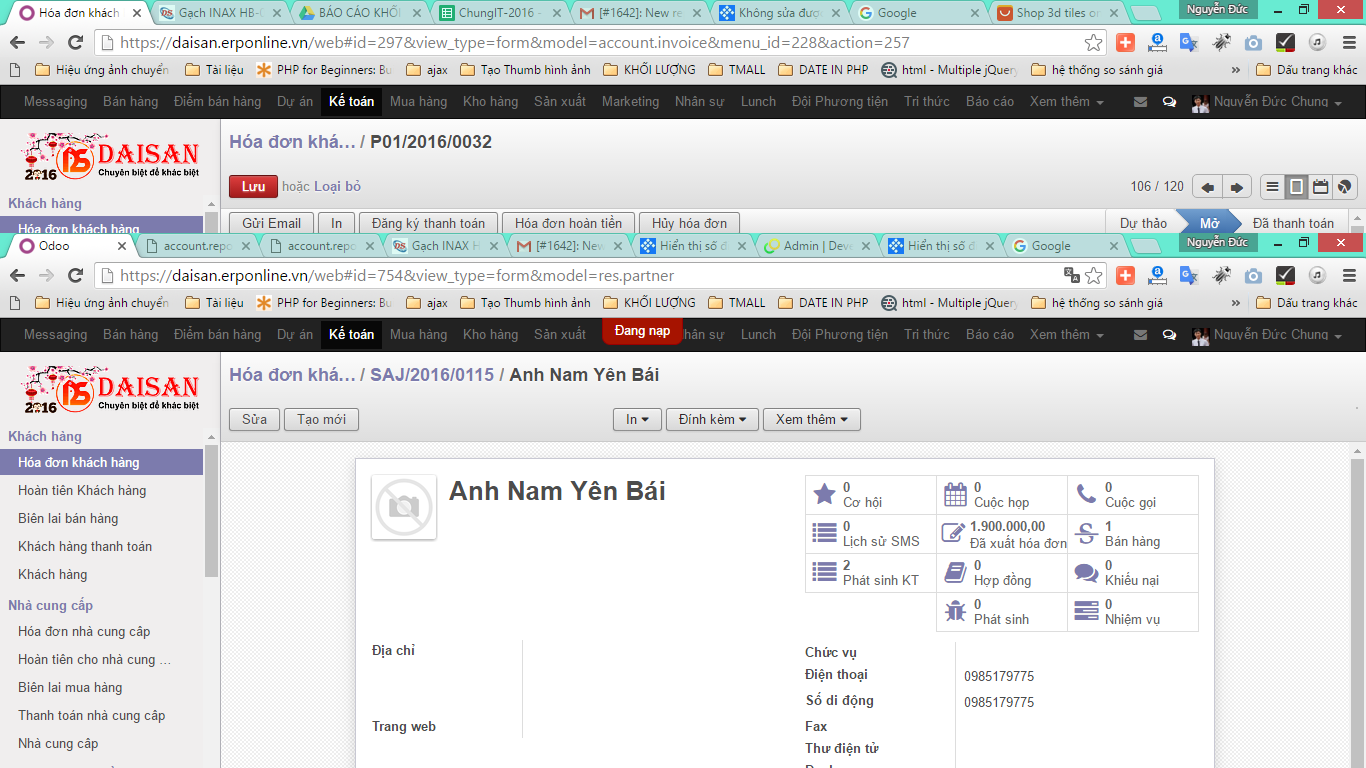
Task: Open the Bán hàng stat button
Action: (x=1133, y=534)
